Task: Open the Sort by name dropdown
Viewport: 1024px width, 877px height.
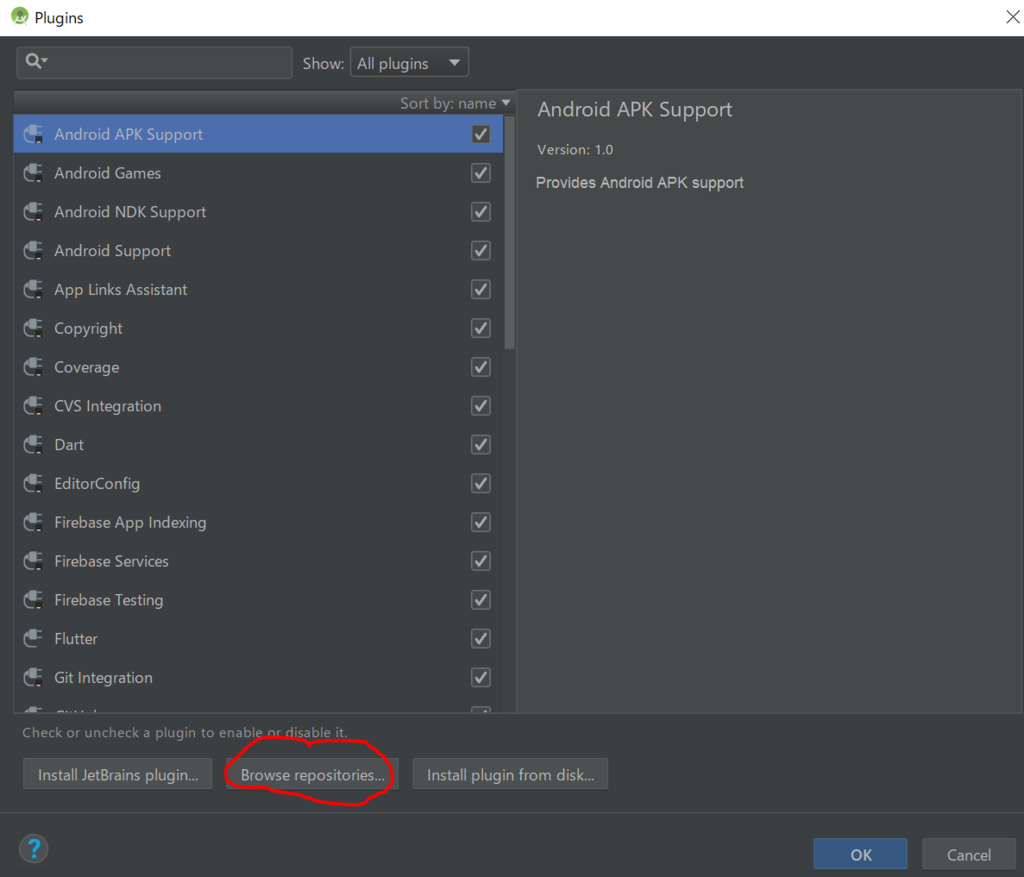Action: coord(455,103)
